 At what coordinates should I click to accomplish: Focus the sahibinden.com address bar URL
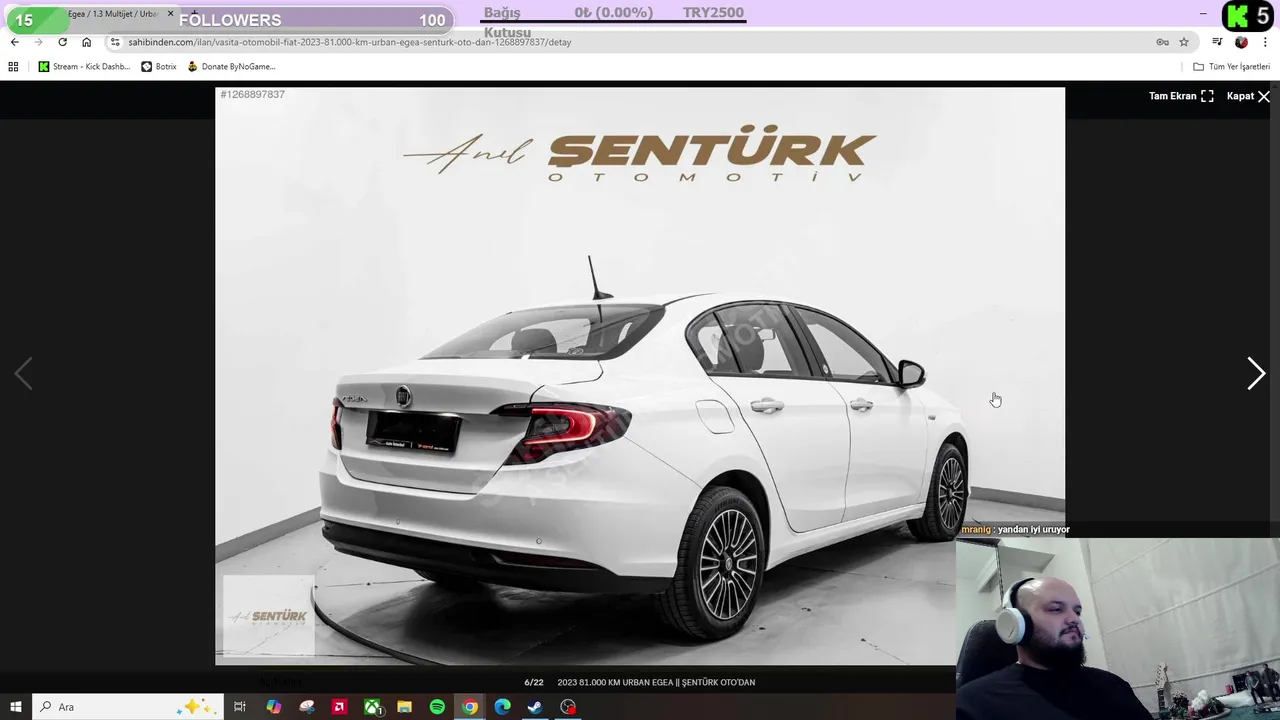pyautogui.click(x=349, y=42)
